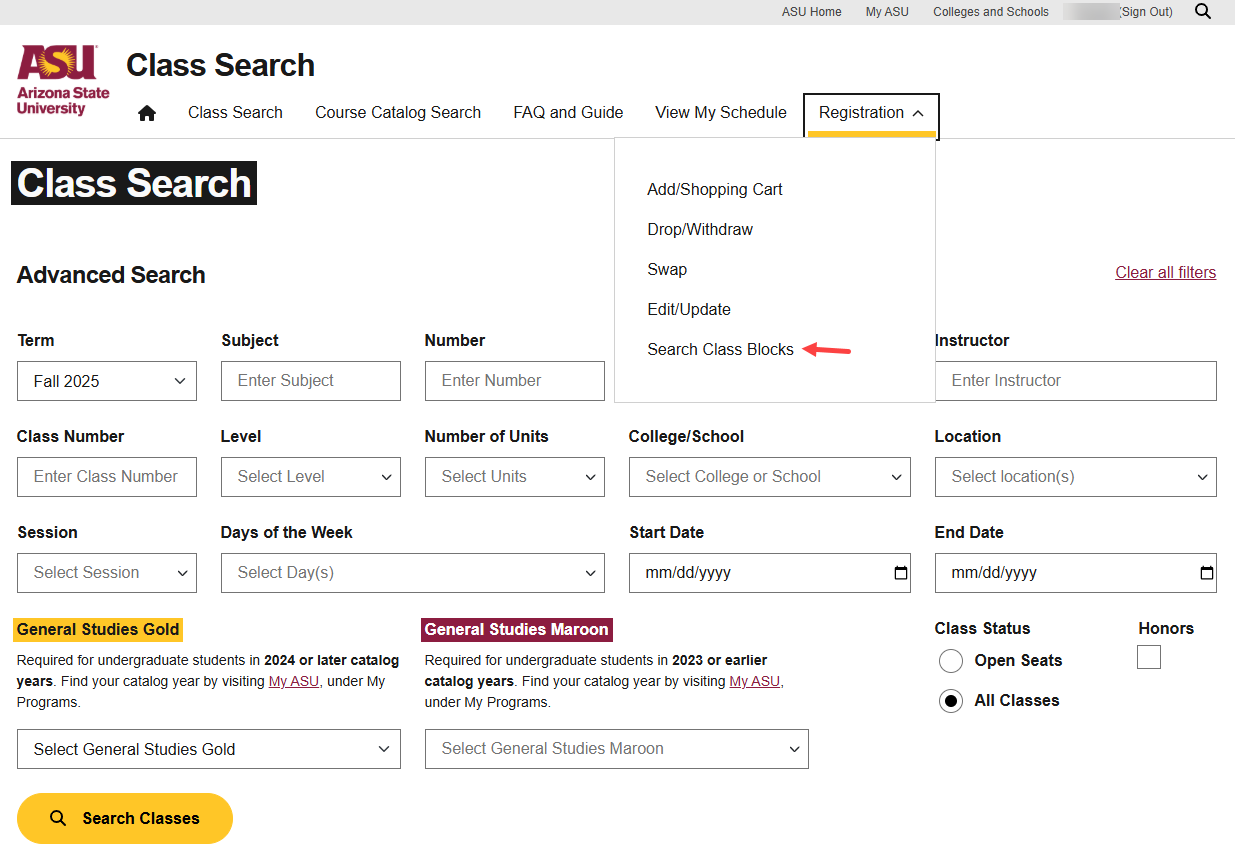1235x853 pixels.
Task: Check the Honors checkbox
Action: point(1149,657)
